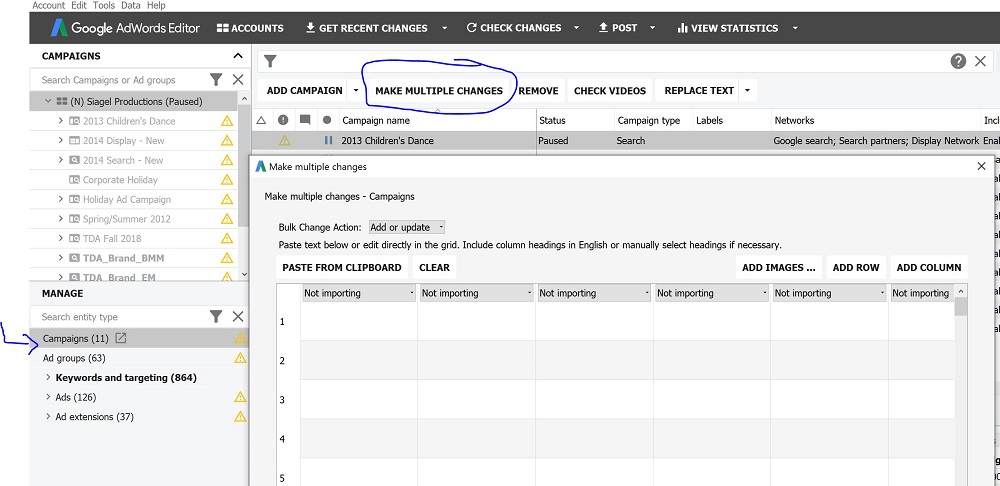Open the Data menu
This screenshot has height=486, width=1000.
point(131,5)
